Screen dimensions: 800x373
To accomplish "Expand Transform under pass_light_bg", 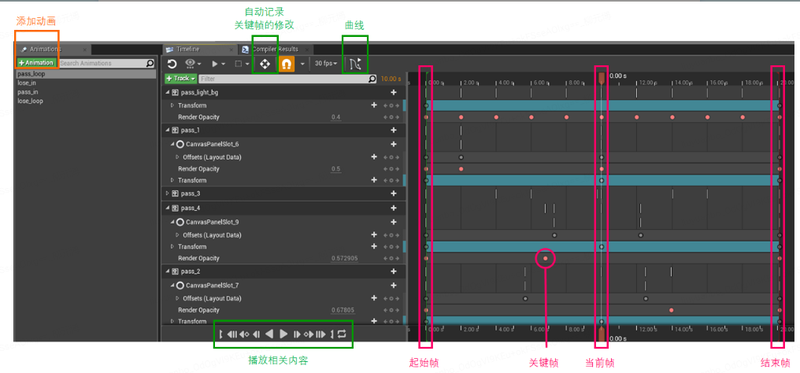I will pyautogui.click(x=172, y=105).
